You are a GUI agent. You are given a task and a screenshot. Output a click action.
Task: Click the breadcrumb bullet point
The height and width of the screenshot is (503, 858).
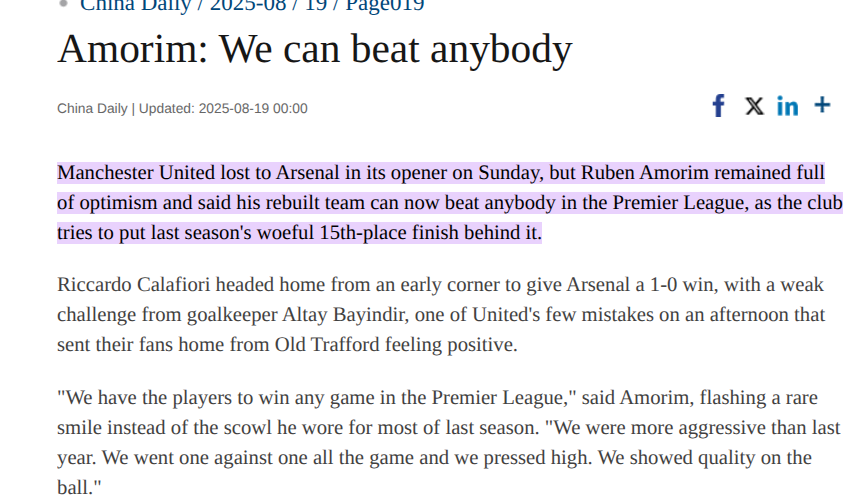pyautogui.click(x=63, y=4)
